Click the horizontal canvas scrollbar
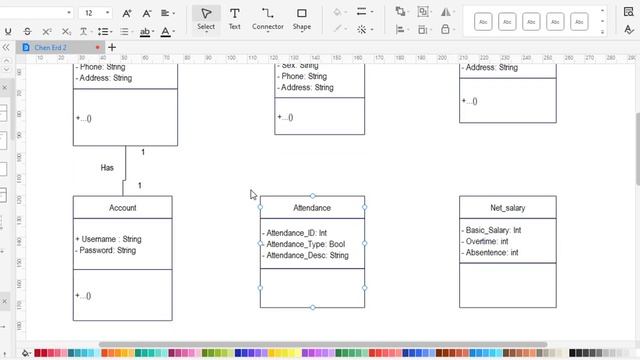The image size is (640, 360). coord(323,344)
